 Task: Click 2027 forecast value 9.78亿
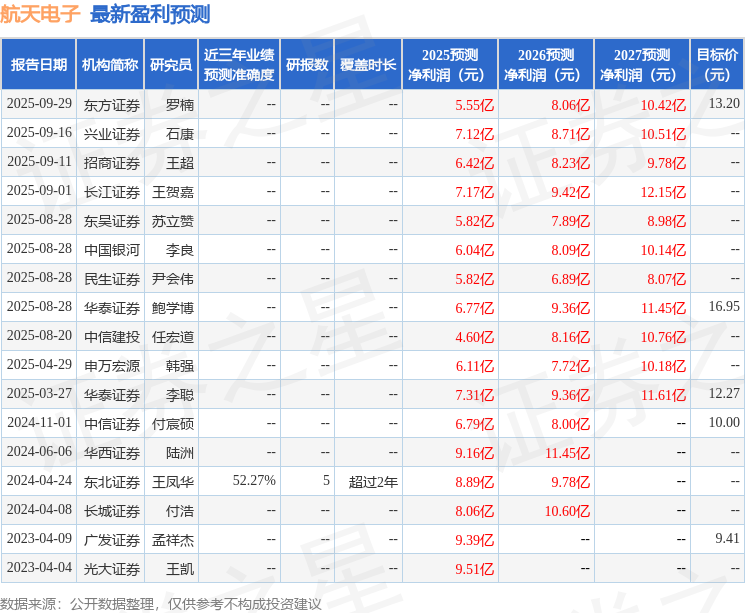coord(666,163)
